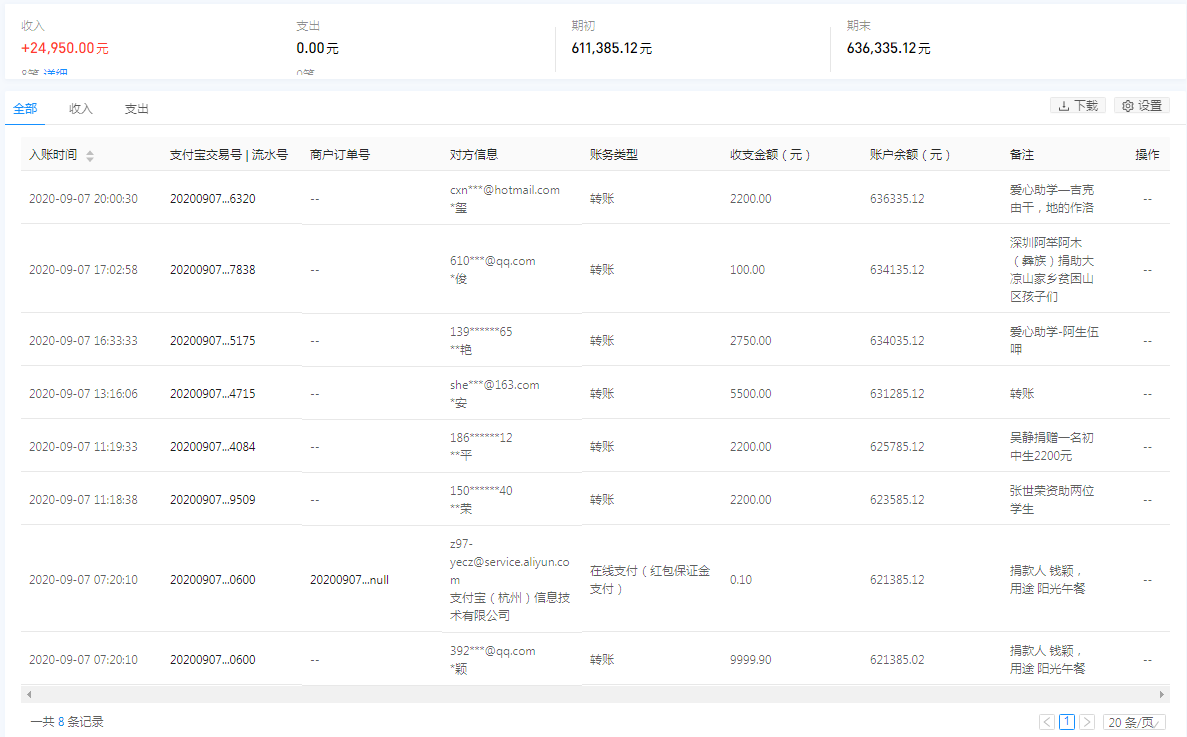Click 在线支付（红包保证金支付） type cell
1187x737 pixels.
[650, 580]
